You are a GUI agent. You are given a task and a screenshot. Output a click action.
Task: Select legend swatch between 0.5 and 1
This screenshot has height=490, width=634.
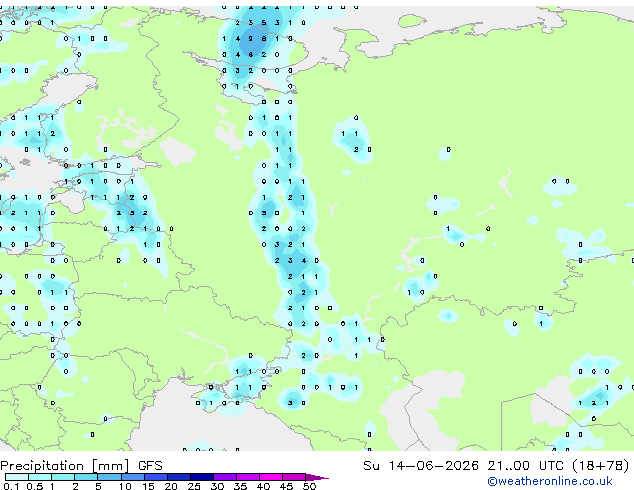point(40,477)
